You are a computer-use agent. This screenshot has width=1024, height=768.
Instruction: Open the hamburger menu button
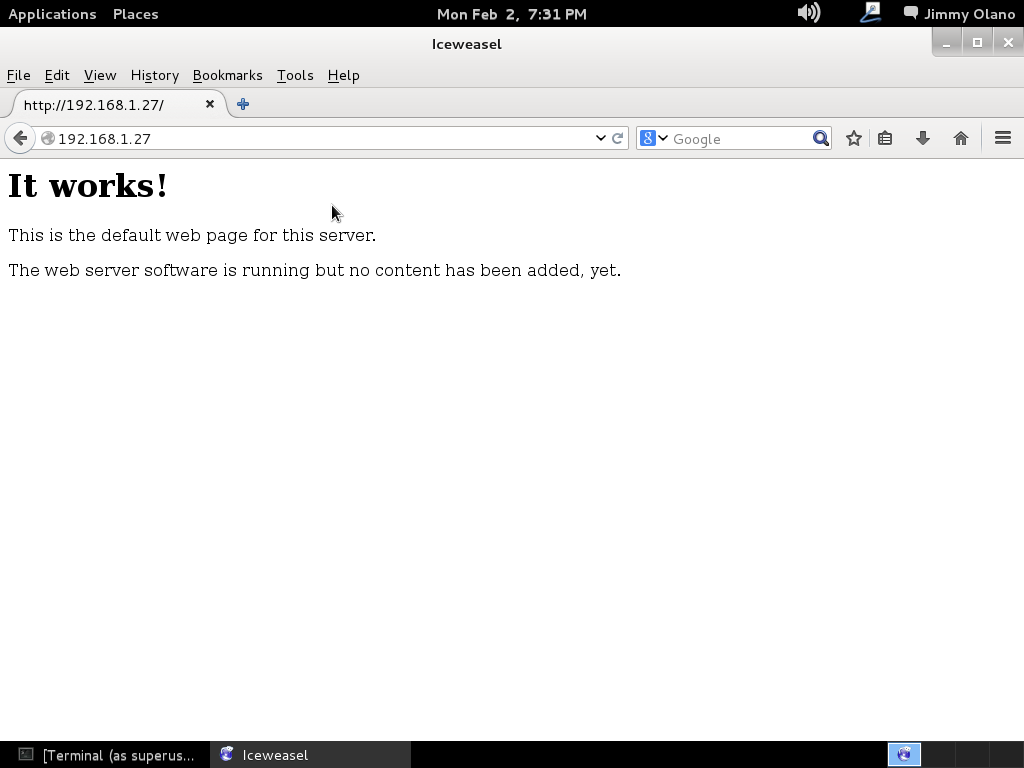(1002, 138)
